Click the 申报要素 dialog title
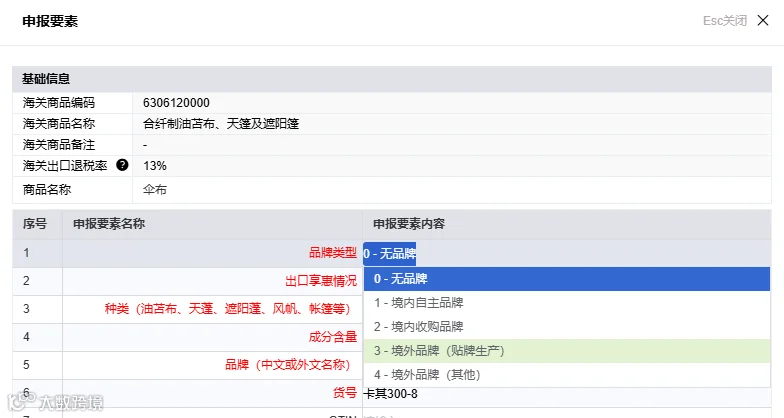 point(50,21)
